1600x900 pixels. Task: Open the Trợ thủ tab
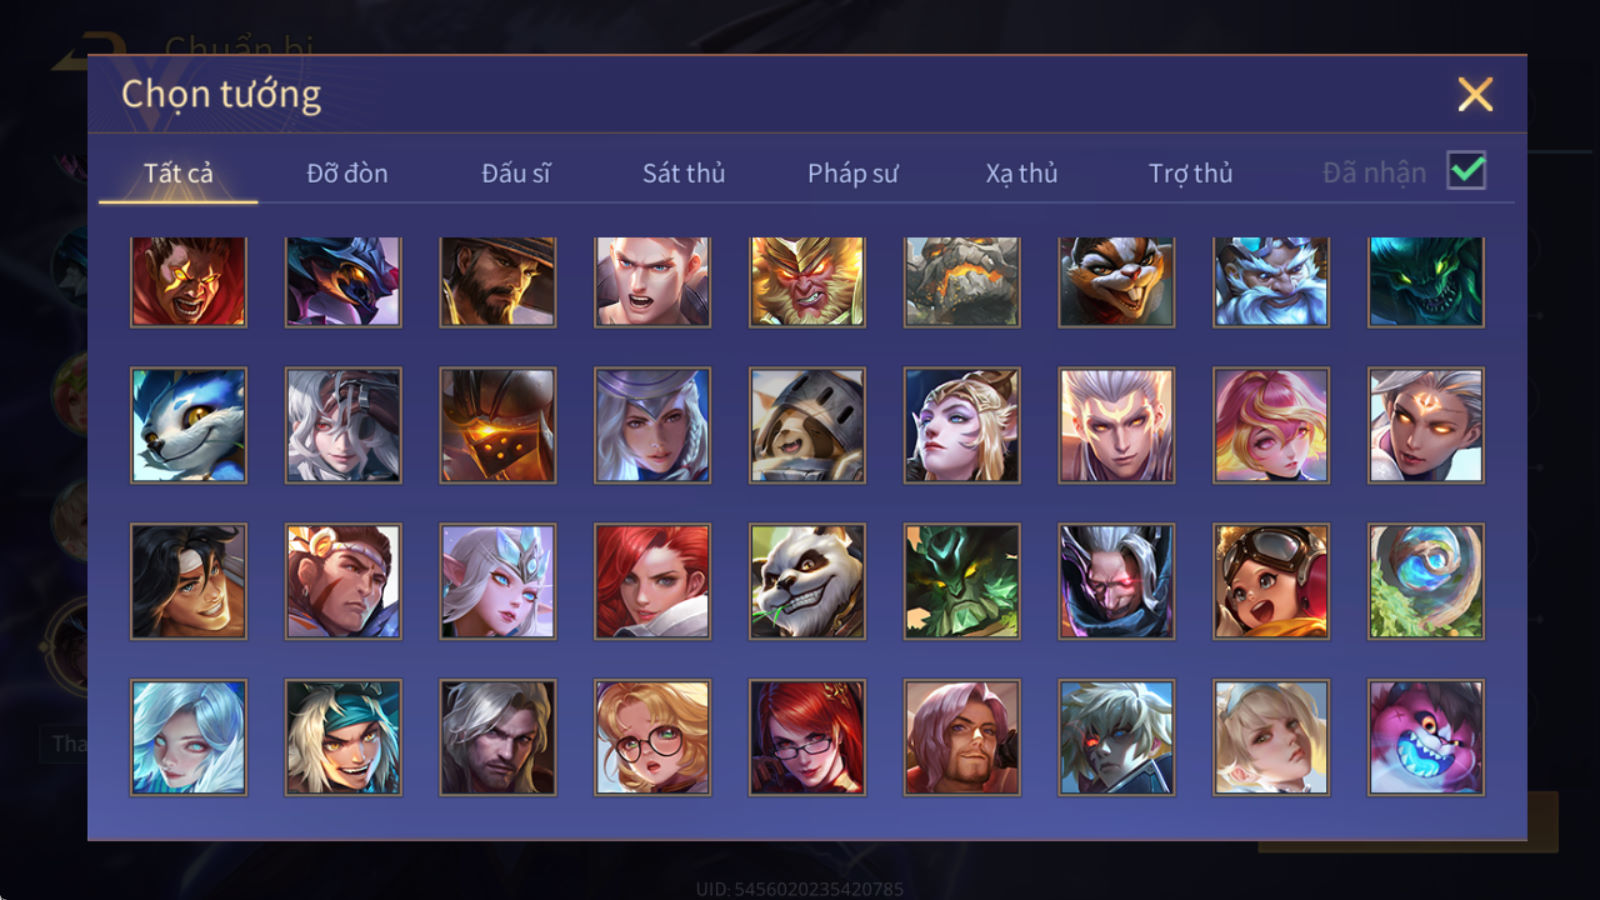[1190, 173]
